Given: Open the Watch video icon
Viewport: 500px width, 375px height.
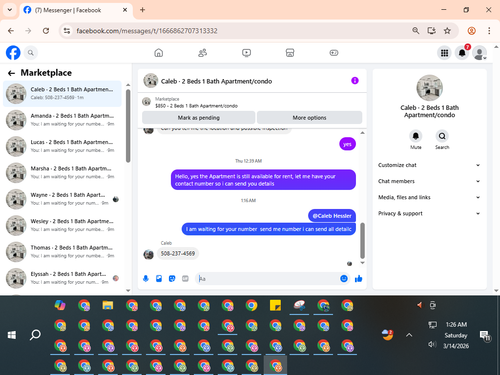Looking at the screenshot, I should 246,53.
